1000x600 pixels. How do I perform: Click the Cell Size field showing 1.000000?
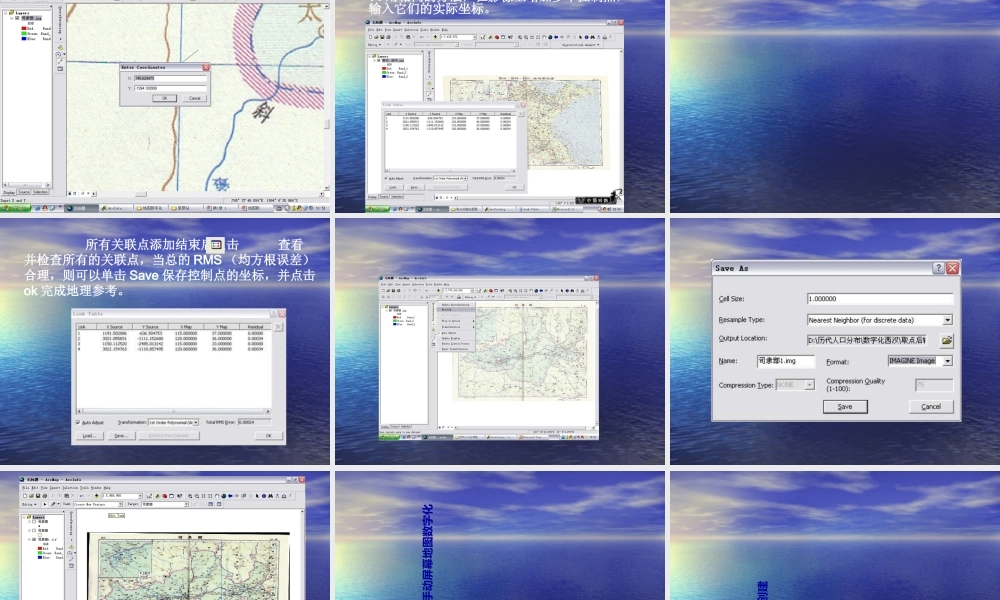(880, 298)
